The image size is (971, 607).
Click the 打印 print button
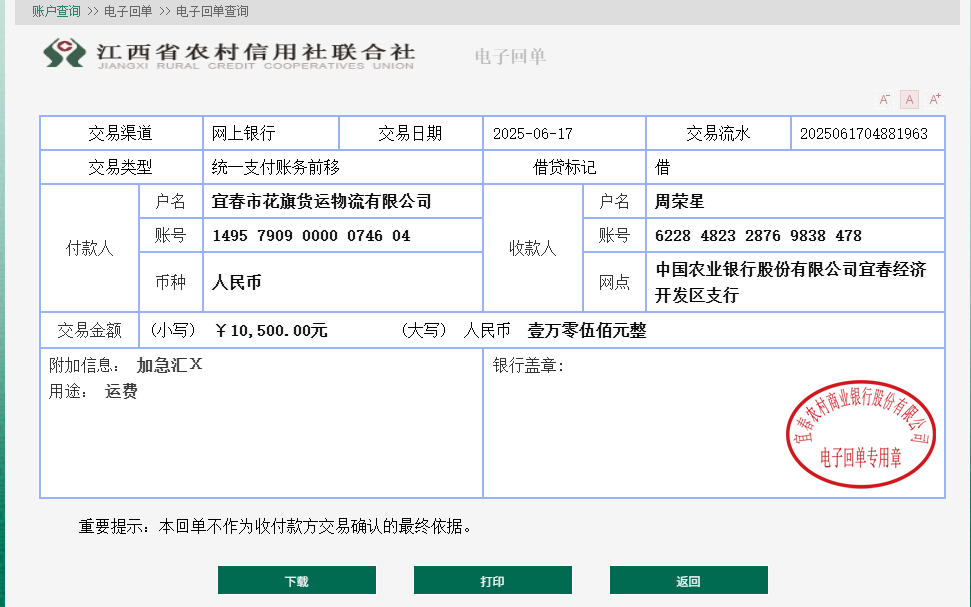pyautogui.click(x=492, y=580)
